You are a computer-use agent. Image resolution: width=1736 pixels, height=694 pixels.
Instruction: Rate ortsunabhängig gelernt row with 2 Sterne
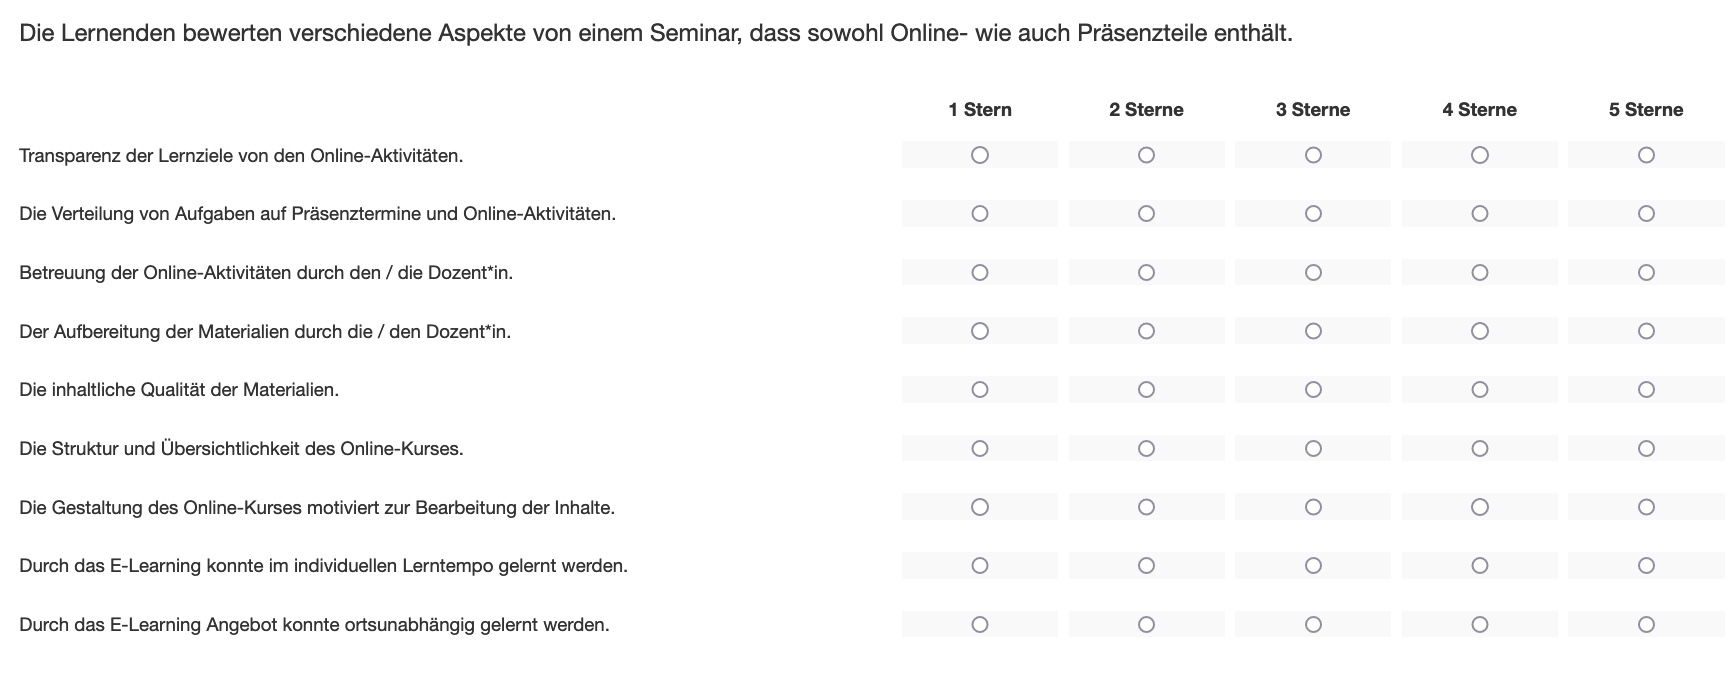pos(1146,624)
